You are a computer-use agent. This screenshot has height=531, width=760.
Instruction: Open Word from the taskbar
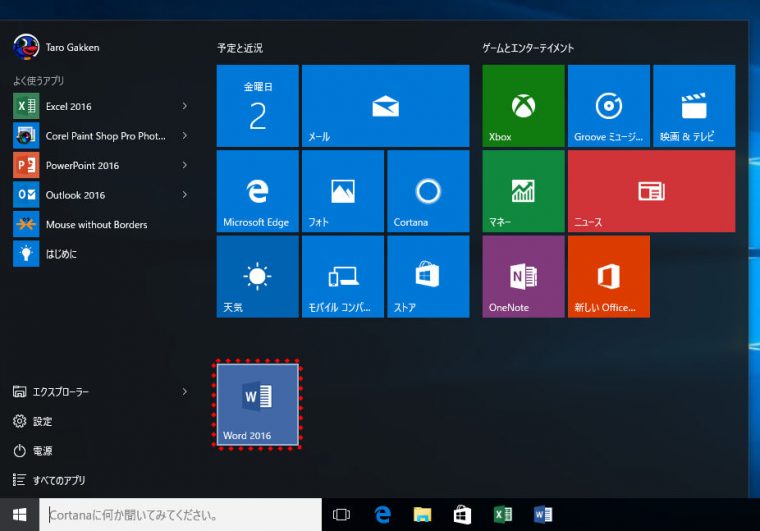click(x=543, y=515)
